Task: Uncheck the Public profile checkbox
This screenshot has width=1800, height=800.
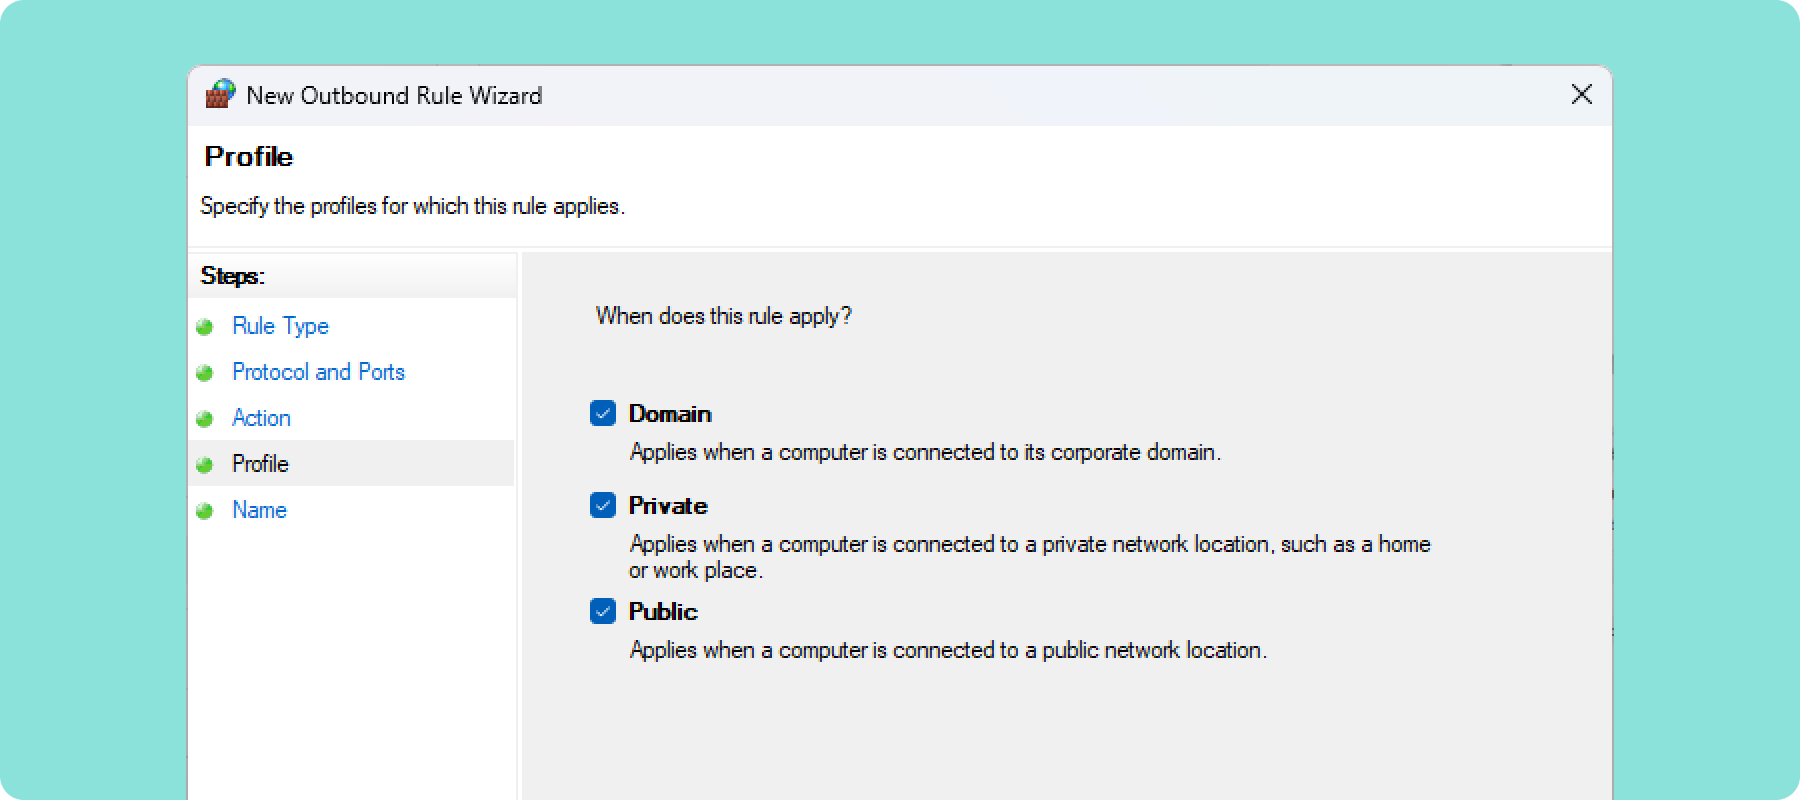Action: 603,611
